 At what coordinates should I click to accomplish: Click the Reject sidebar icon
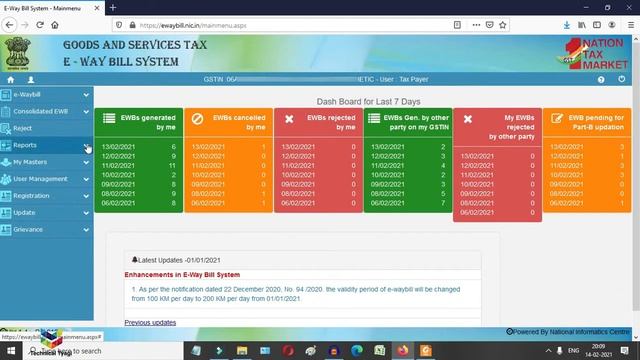point(6,129)
